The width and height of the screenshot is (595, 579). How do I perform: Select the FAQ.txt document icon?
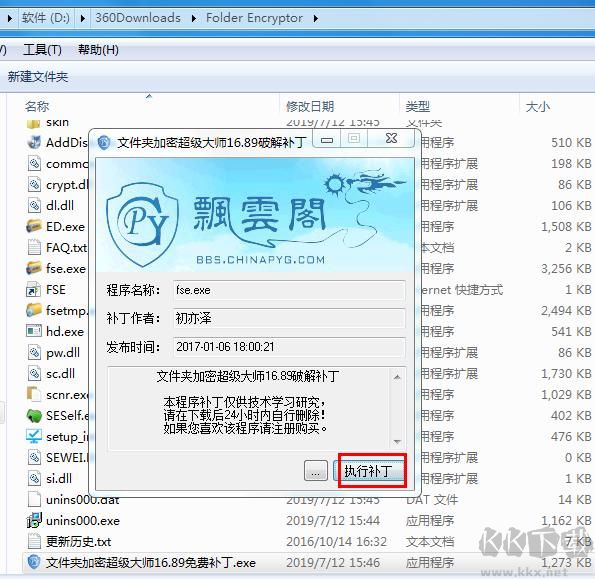point(34,248)
